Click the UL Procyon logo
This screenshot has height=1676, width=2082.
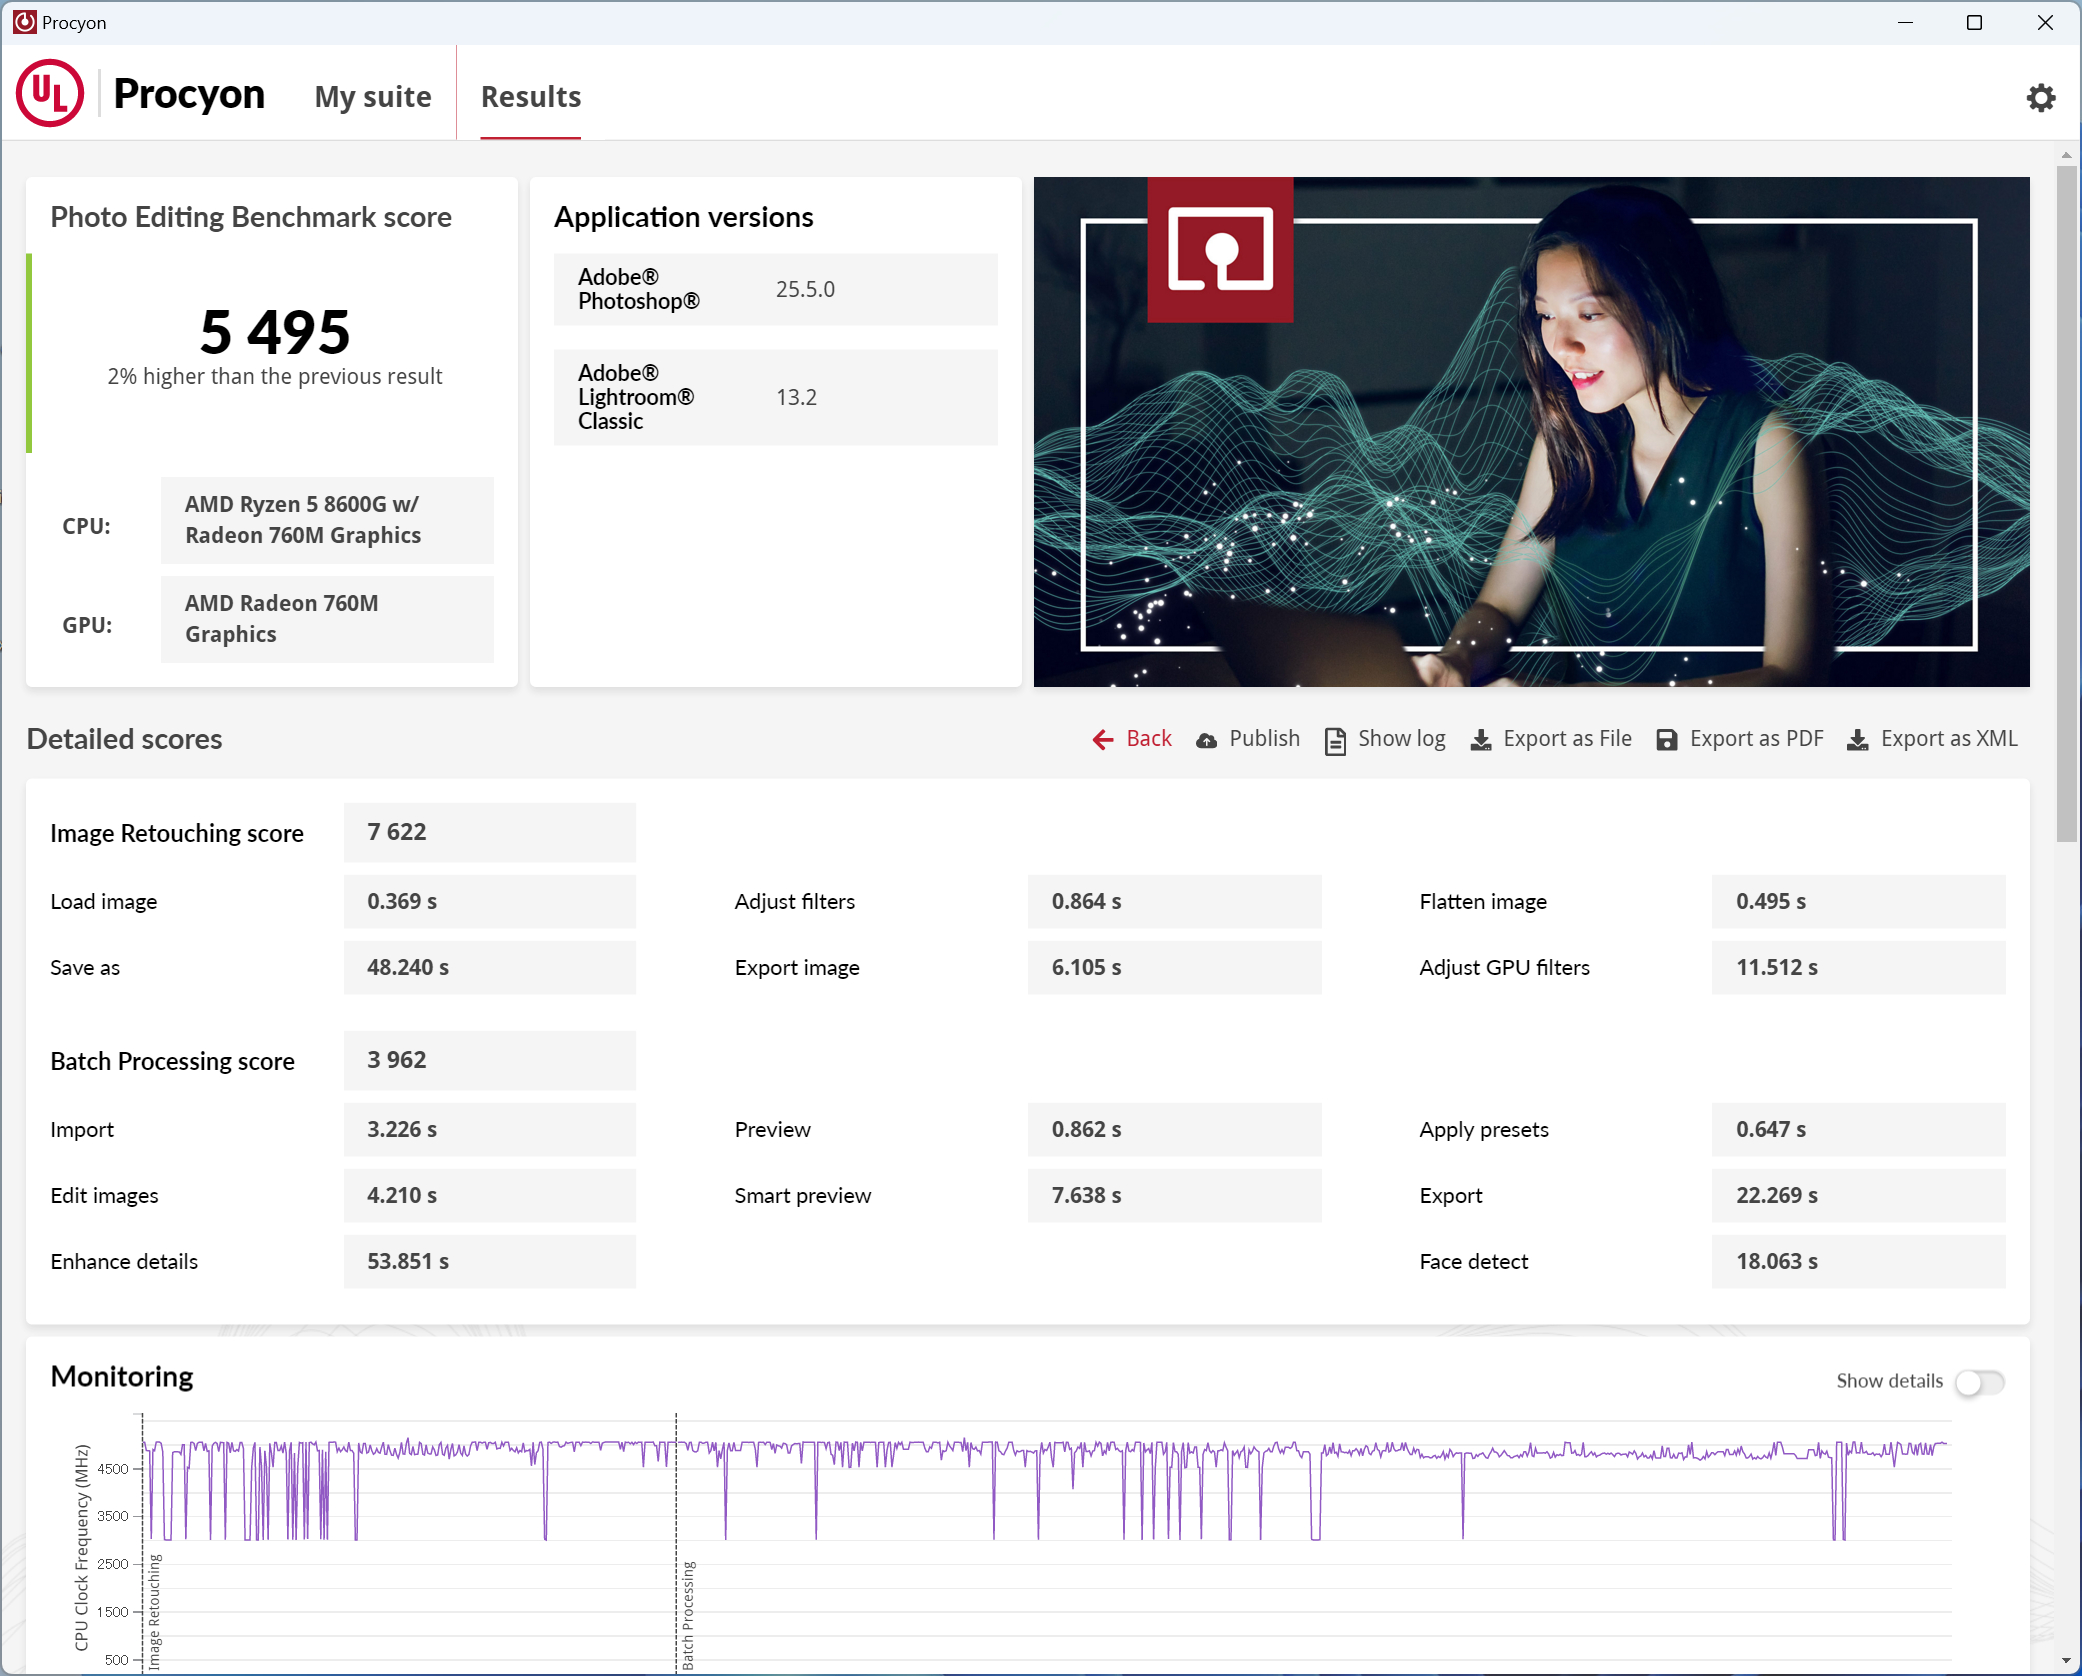(x=50, y=94)
